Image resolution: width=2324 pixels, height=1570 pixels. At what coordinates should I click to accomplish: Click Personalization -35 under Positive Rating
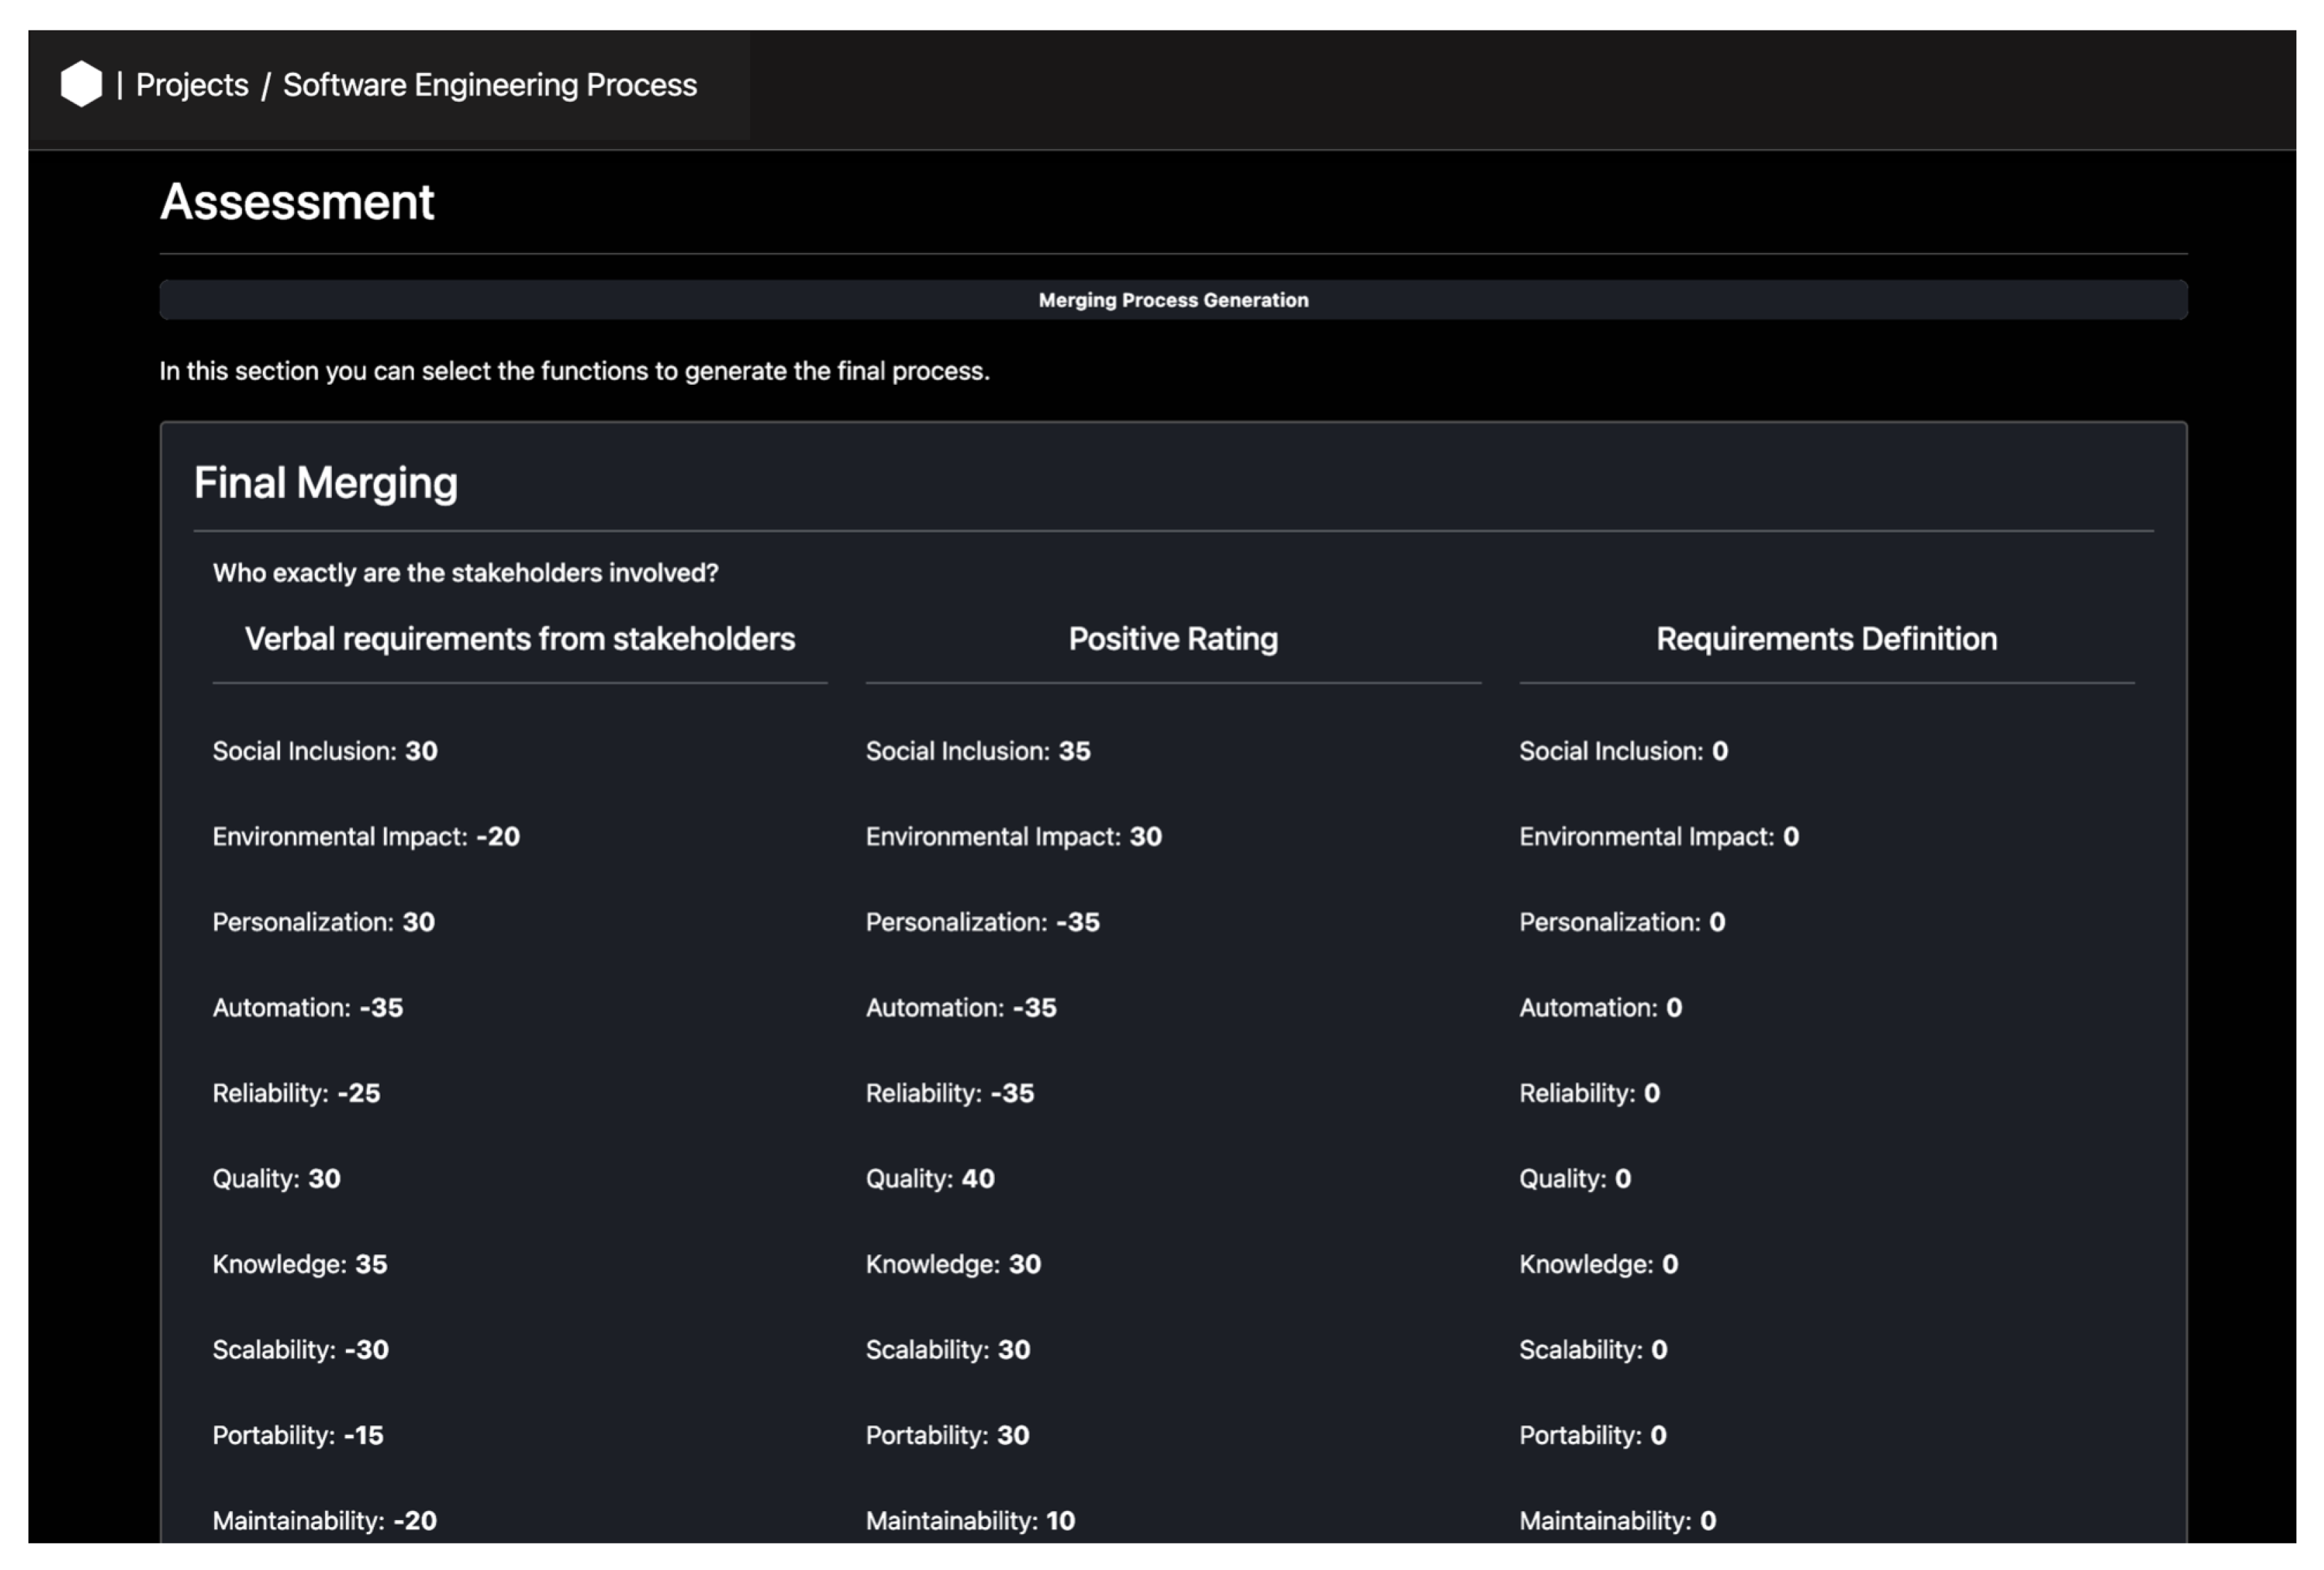(982, 922)
